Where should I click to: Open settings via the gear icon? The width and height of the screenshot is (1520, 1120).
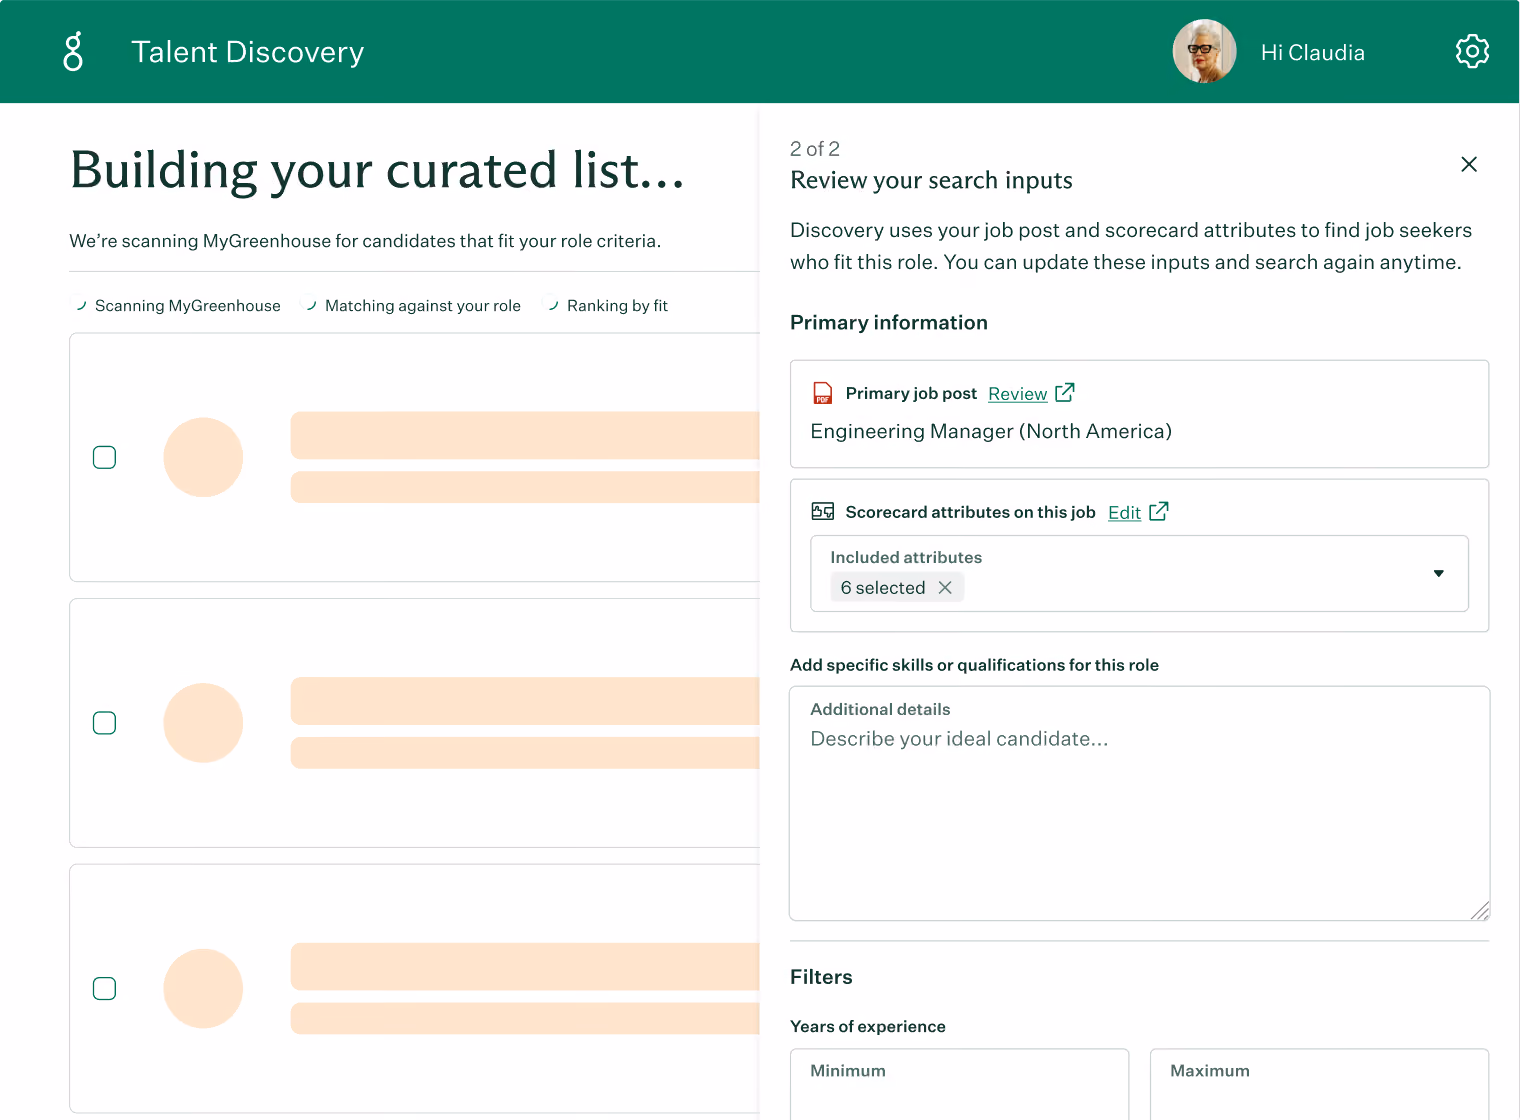tap(1472, 51)
